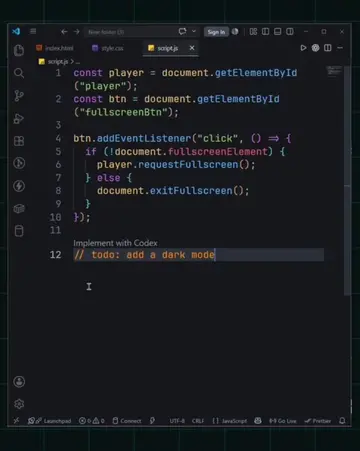The height and width of the screenshot is (451, 360).
Task: Toggle the primary side bar
Action: click(266, 32)
